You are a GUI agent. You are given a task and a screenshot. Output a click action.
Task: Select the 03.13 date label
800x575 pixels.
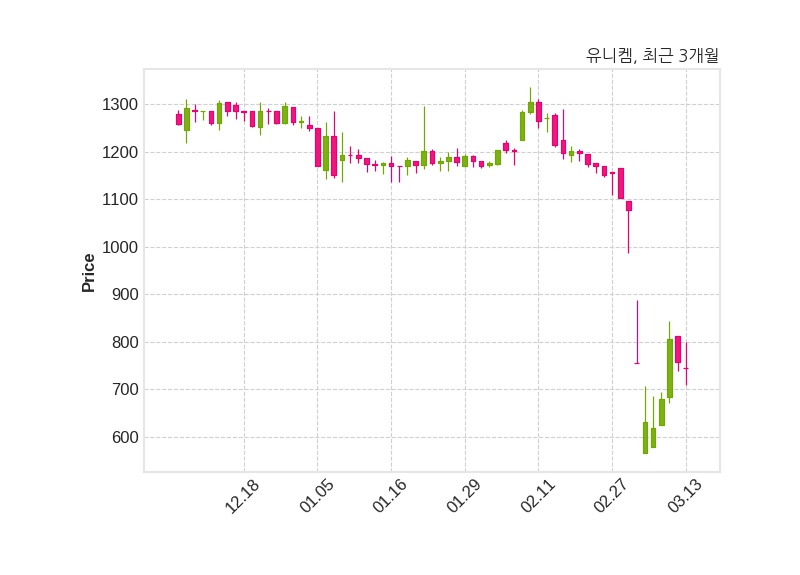(686, 496)
